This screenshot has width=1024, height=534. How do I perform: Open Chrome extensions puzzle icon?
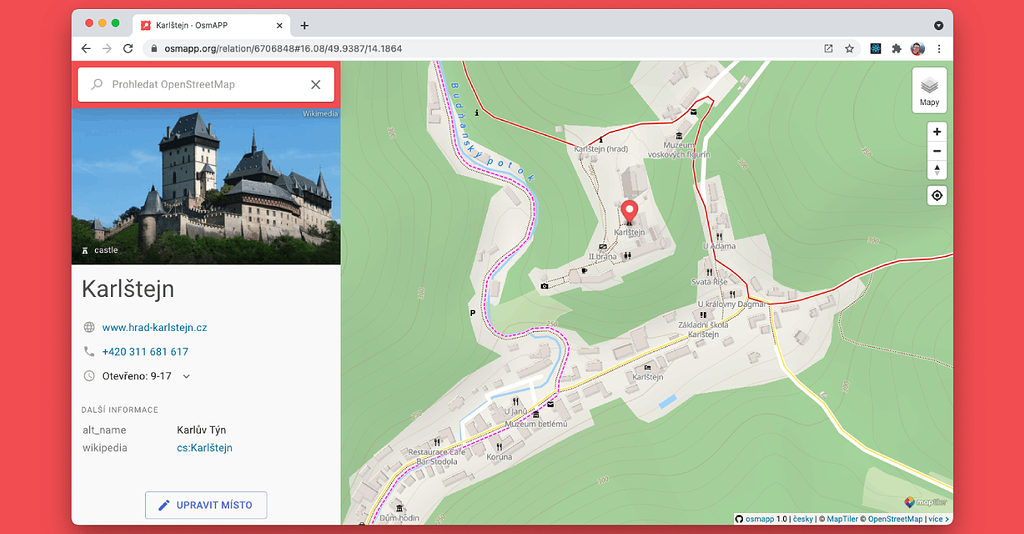pos(896,48)
